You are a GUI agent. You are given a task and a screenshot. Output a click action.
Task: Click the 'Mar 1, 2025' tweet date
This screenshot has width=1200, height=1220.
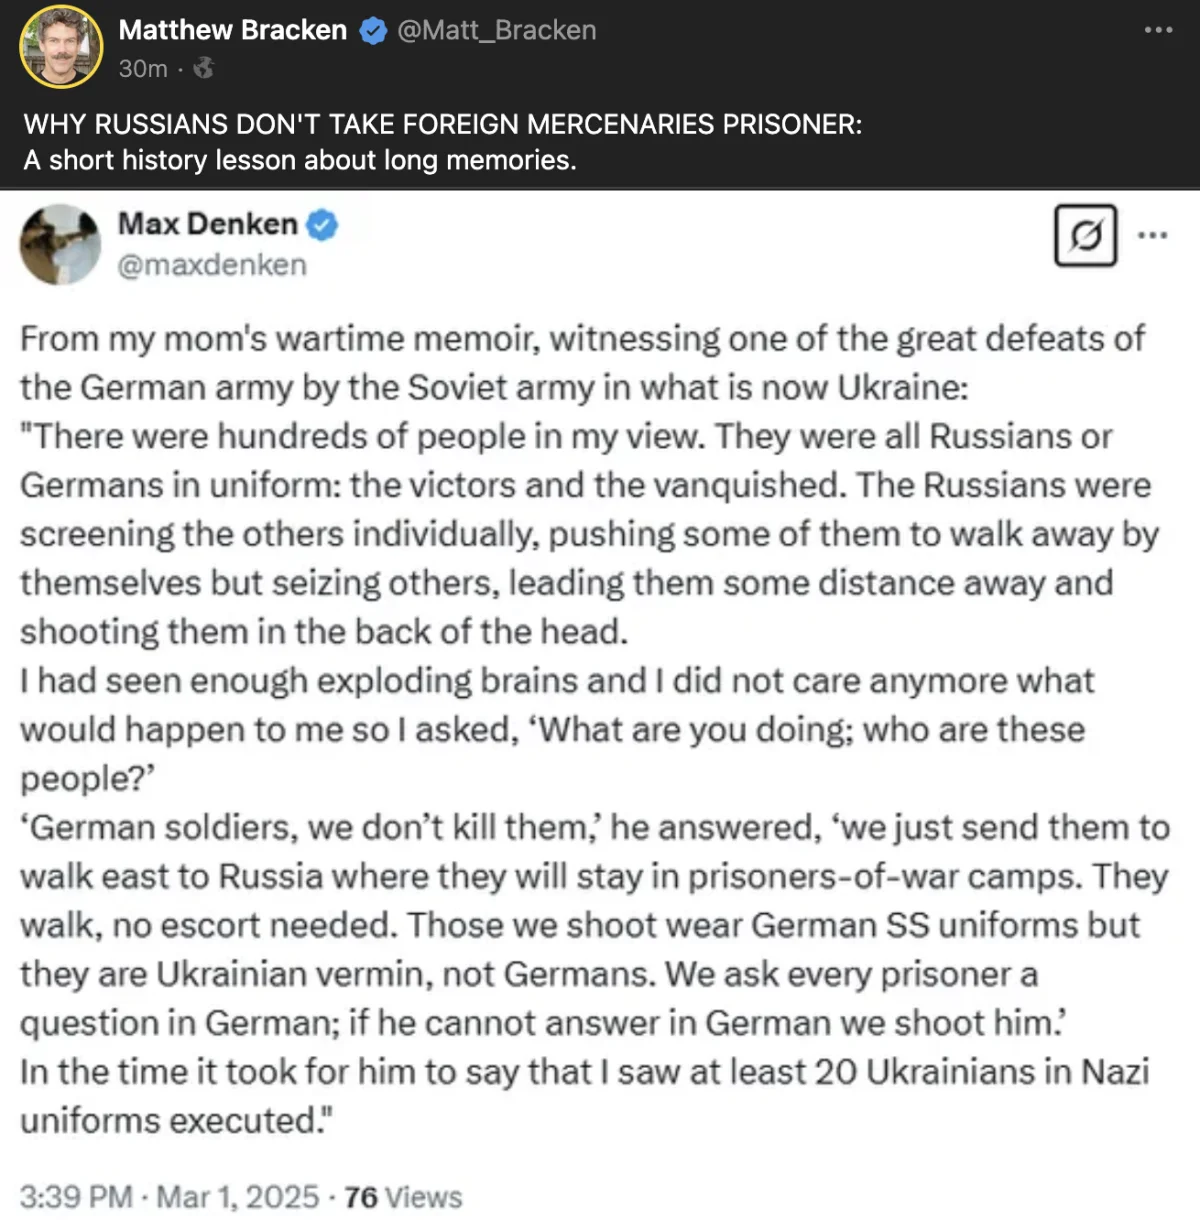pos(238,1196)
